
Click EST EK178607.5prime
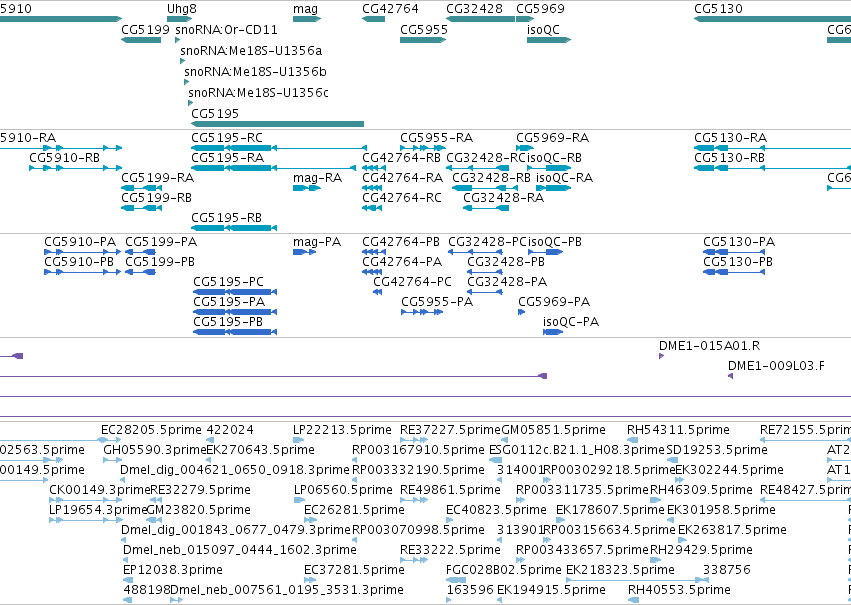tap(611, 510)
